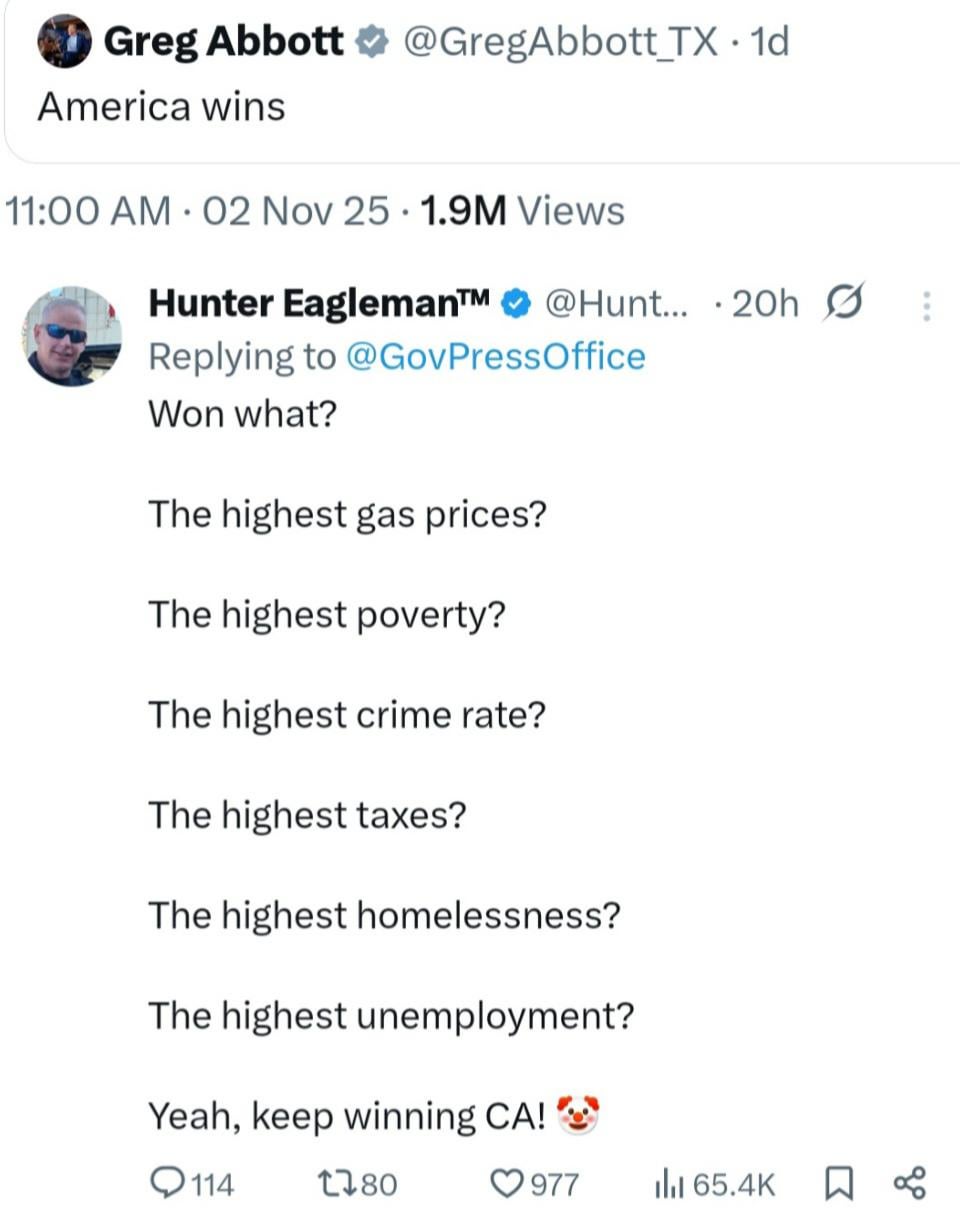The height and width of the screenshot is (1224, 960).
Task: Click the Hunter Eagleman display name
Action: click(320, 304)
